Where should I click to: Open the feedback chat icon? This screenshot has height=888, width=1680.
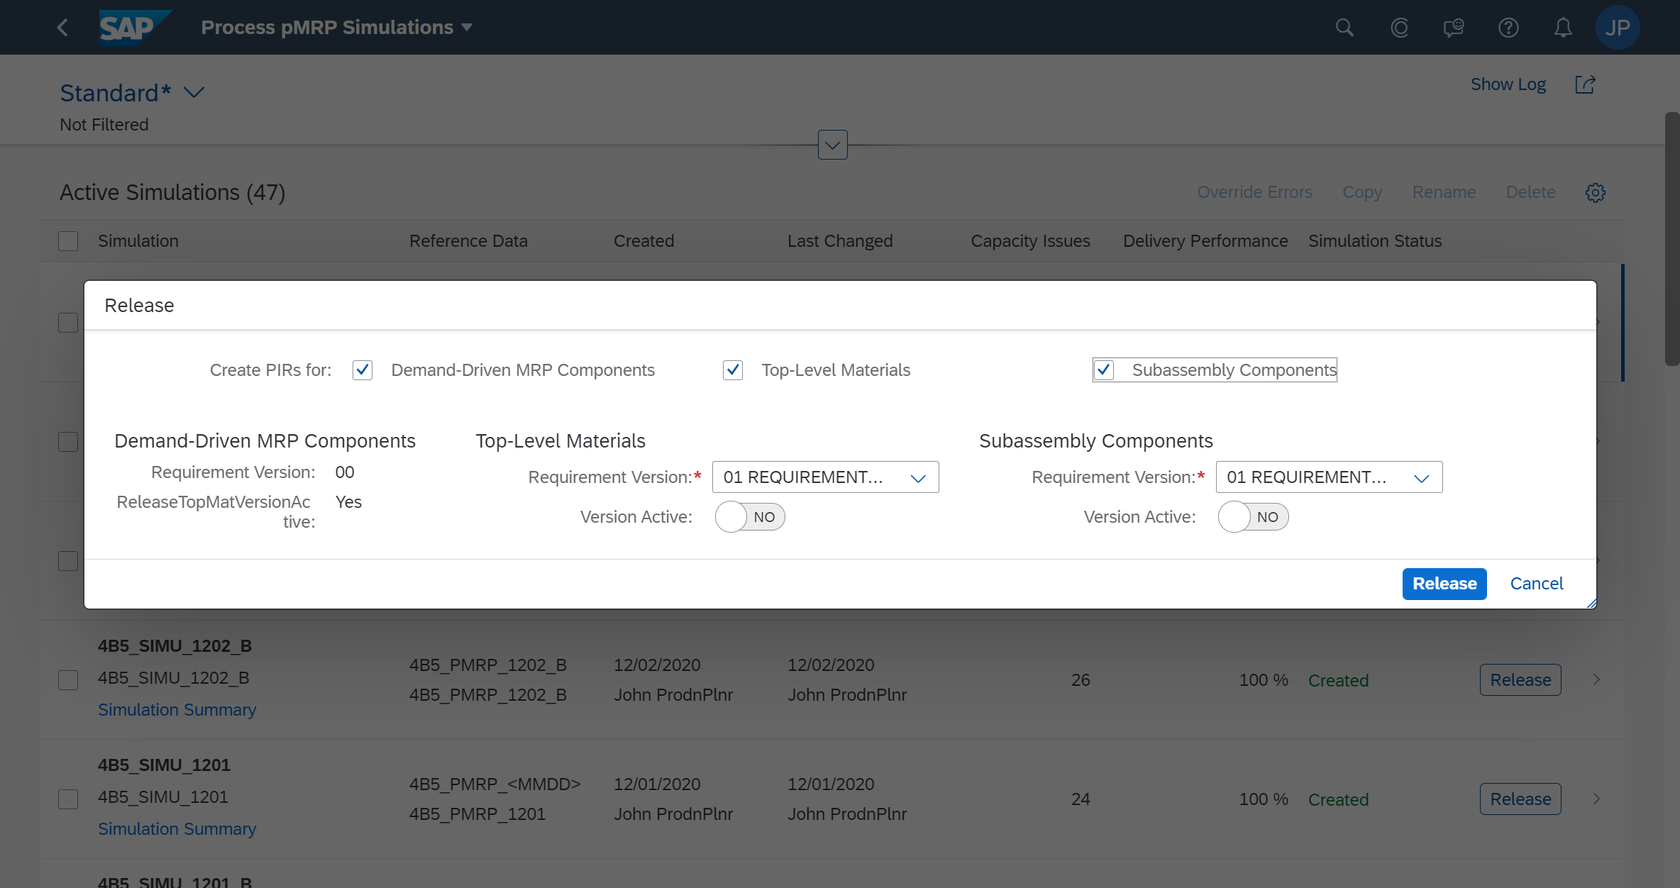pos(1454,28)
